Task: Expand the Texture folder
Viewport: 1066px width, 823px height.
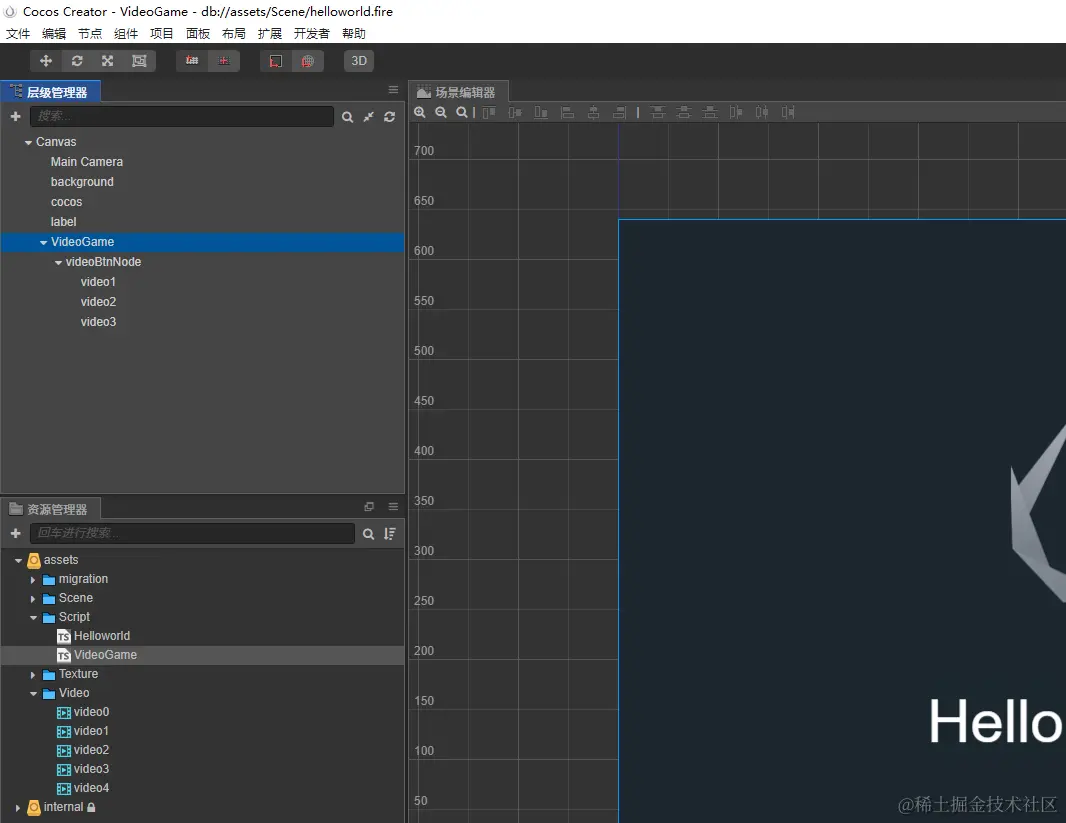Action: 33,675
